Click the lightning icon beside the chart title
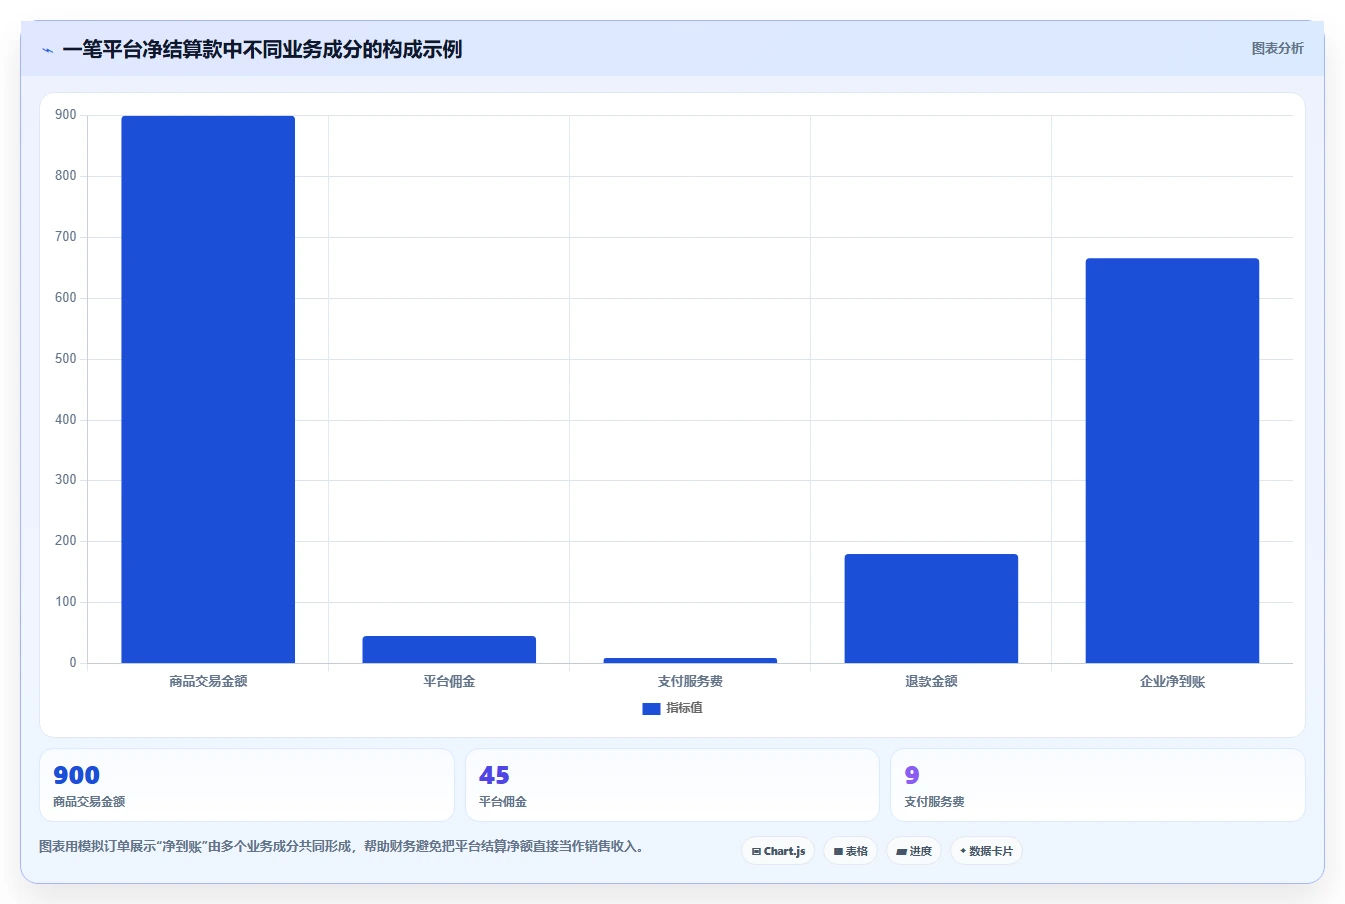The image size is (1345, 904). (47, 50)
